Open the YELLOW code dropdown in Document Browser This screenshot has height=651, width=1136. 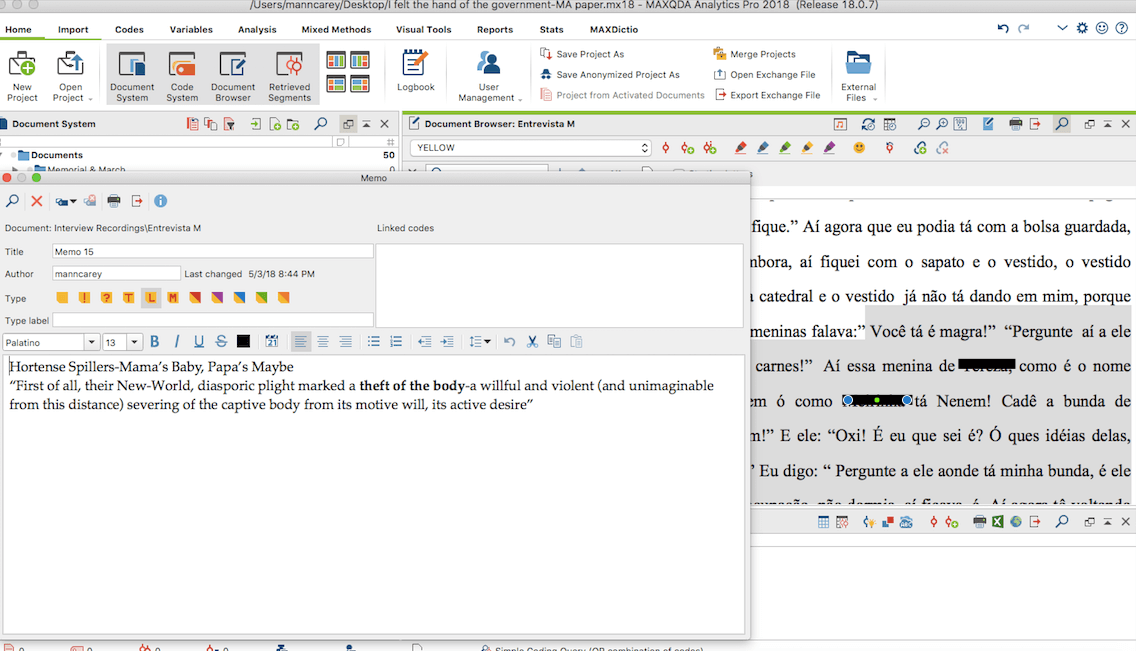530,148
